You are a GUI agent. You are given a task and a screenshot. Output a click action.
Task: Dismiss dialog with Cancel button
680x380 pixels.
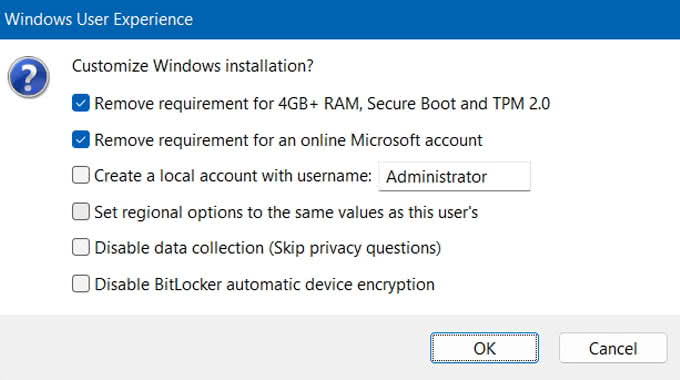pyautogui.click(x=613, y=348)
